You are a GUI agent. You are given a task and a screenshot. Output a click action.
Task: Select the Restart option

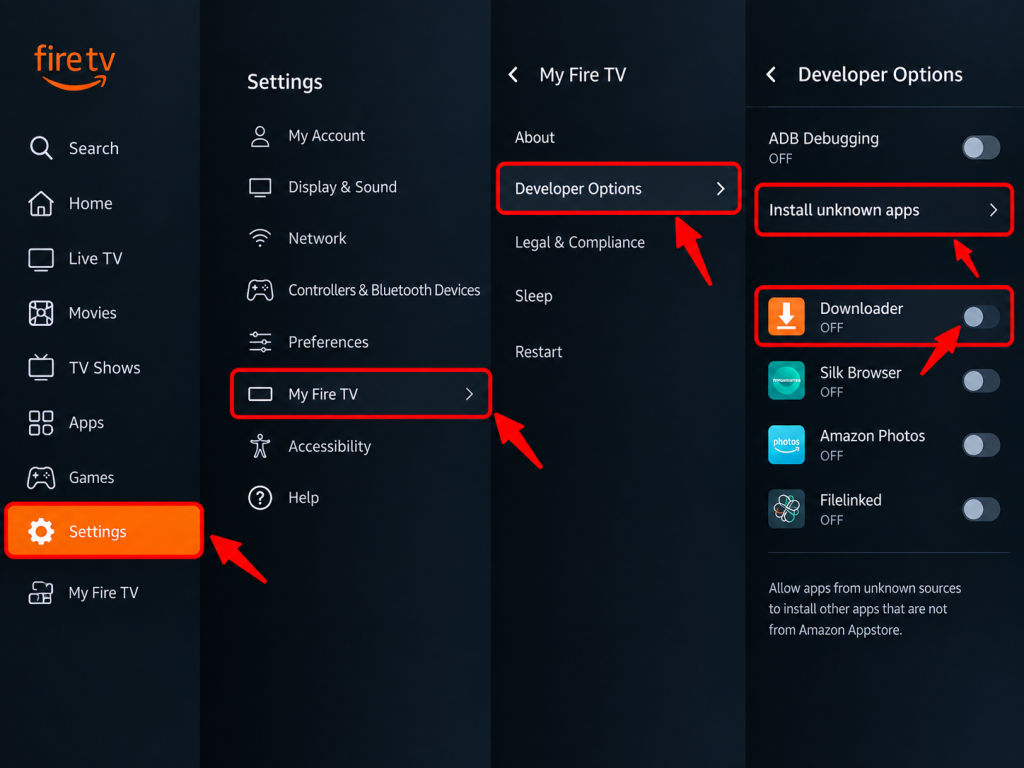(538, 352)
